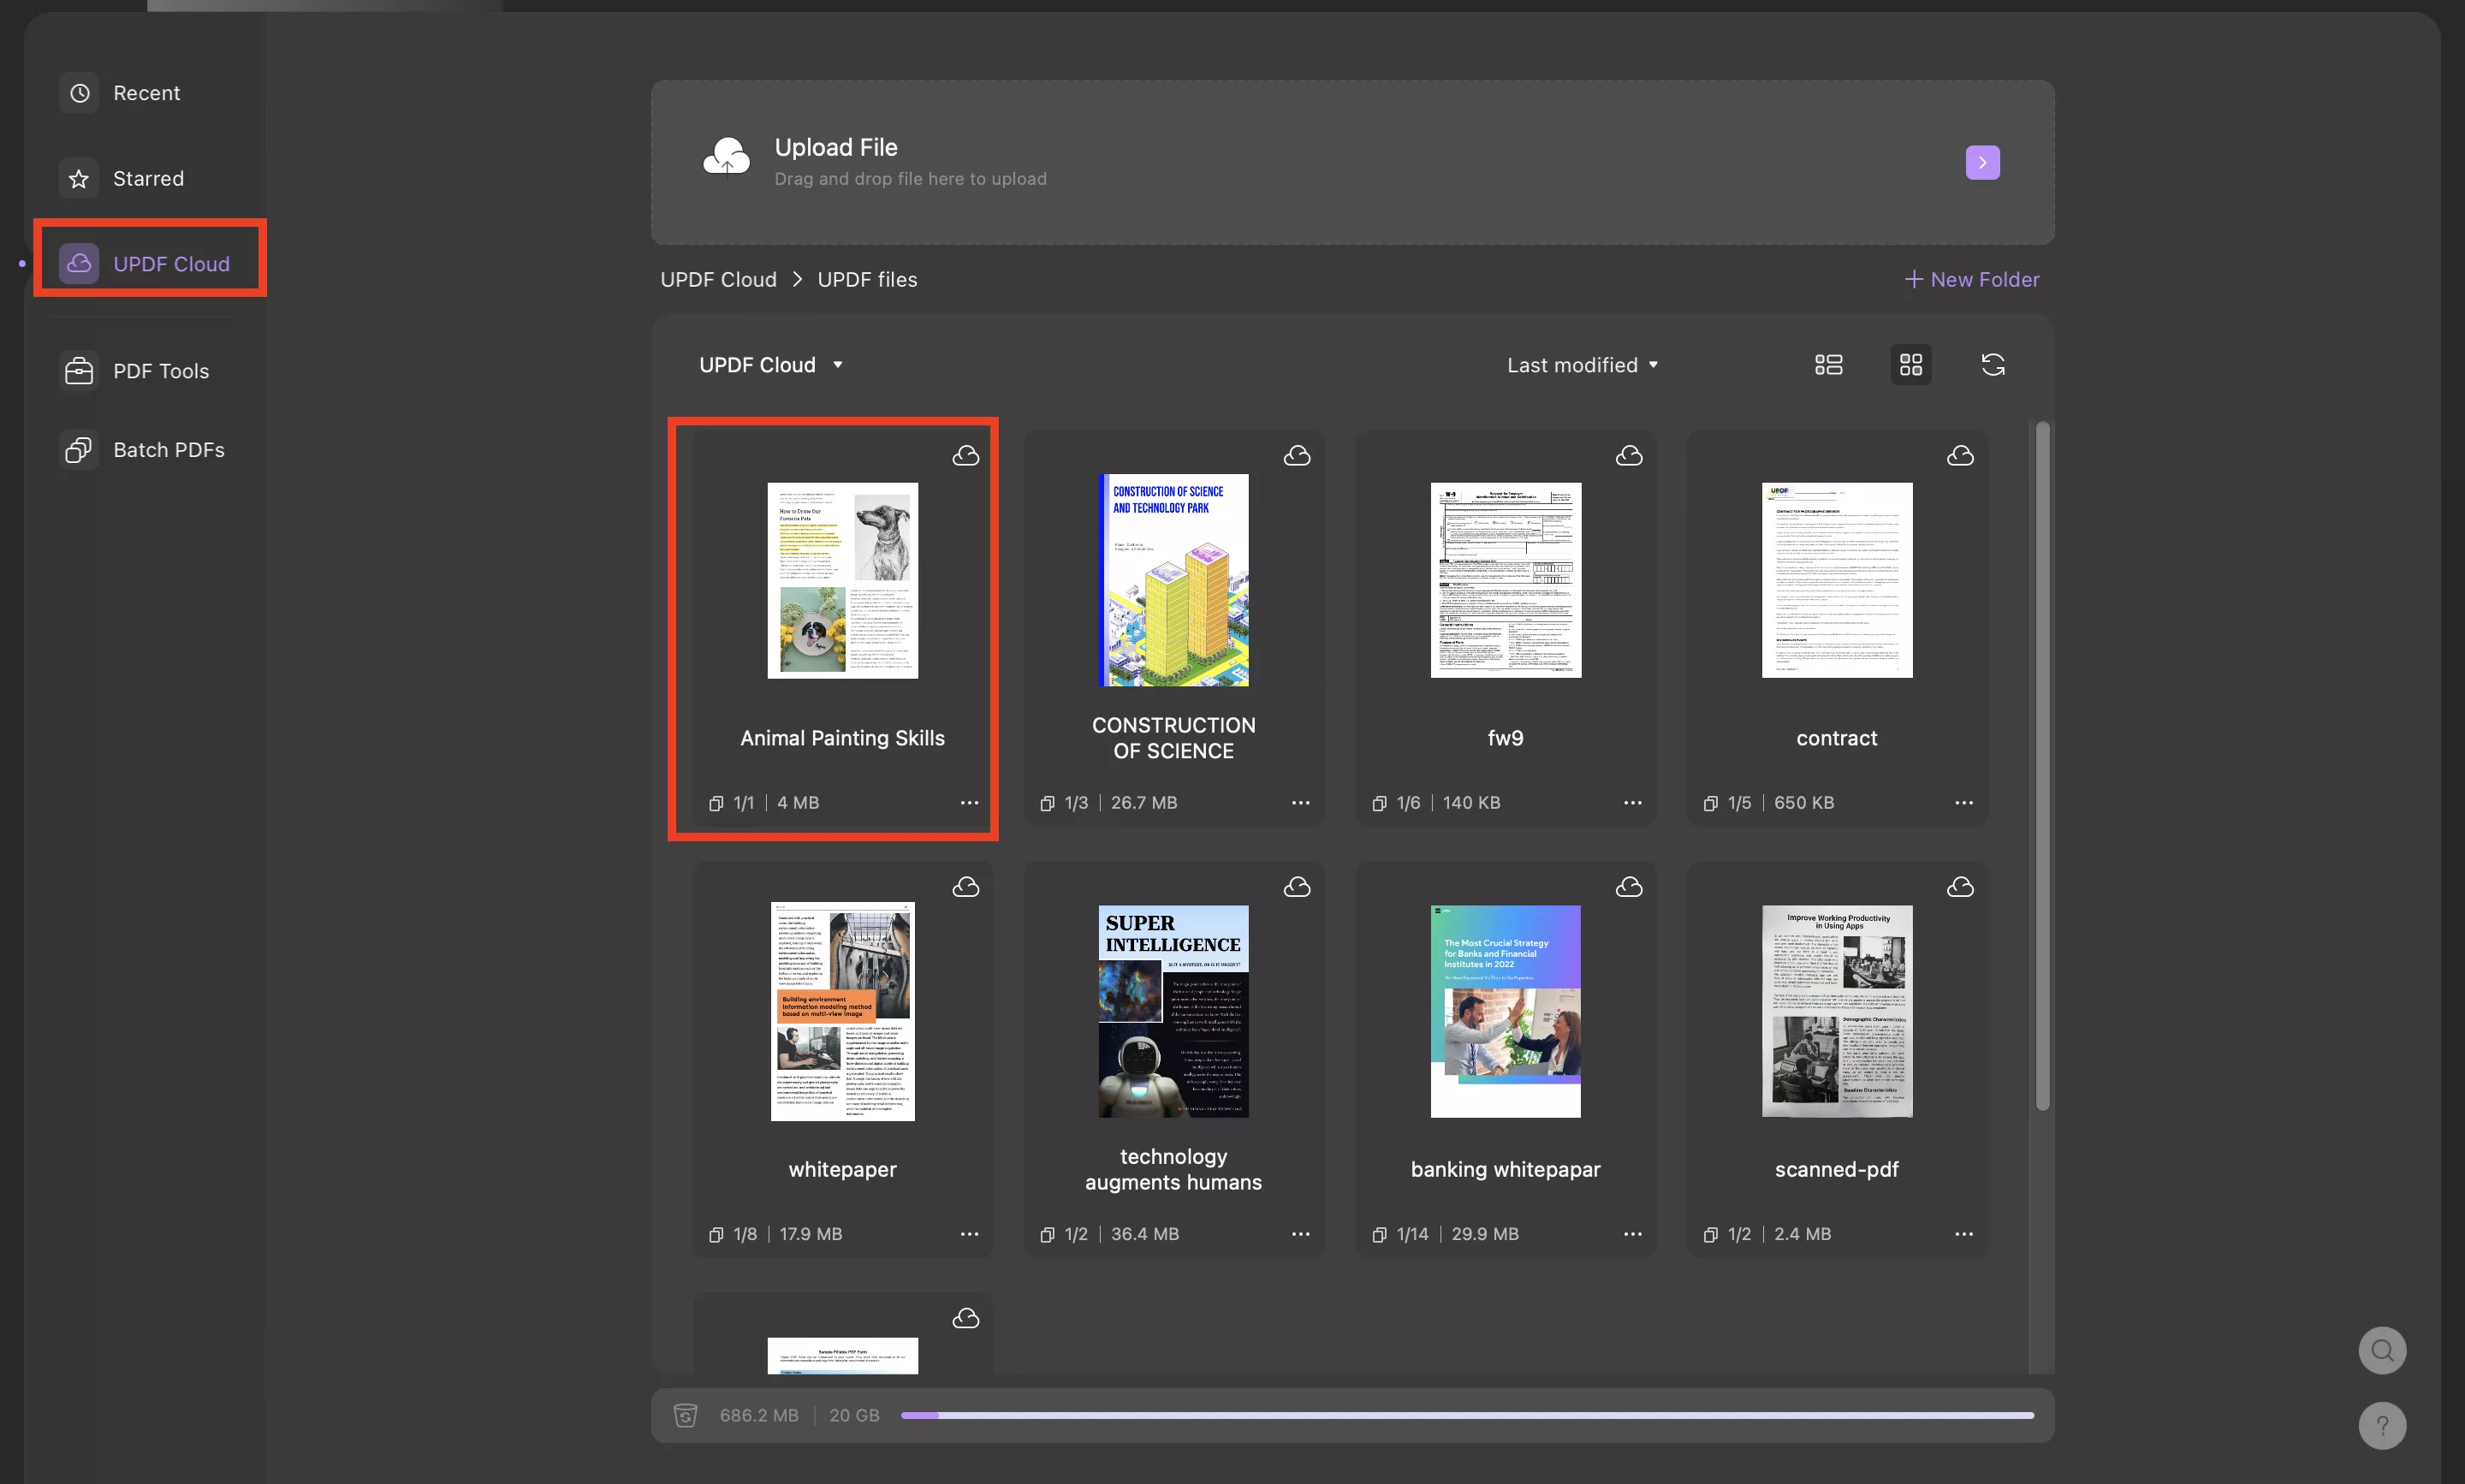Open technology augments humans thumbnail
Viewport: 2465px width, 1484px height.
[1173, 1011]
